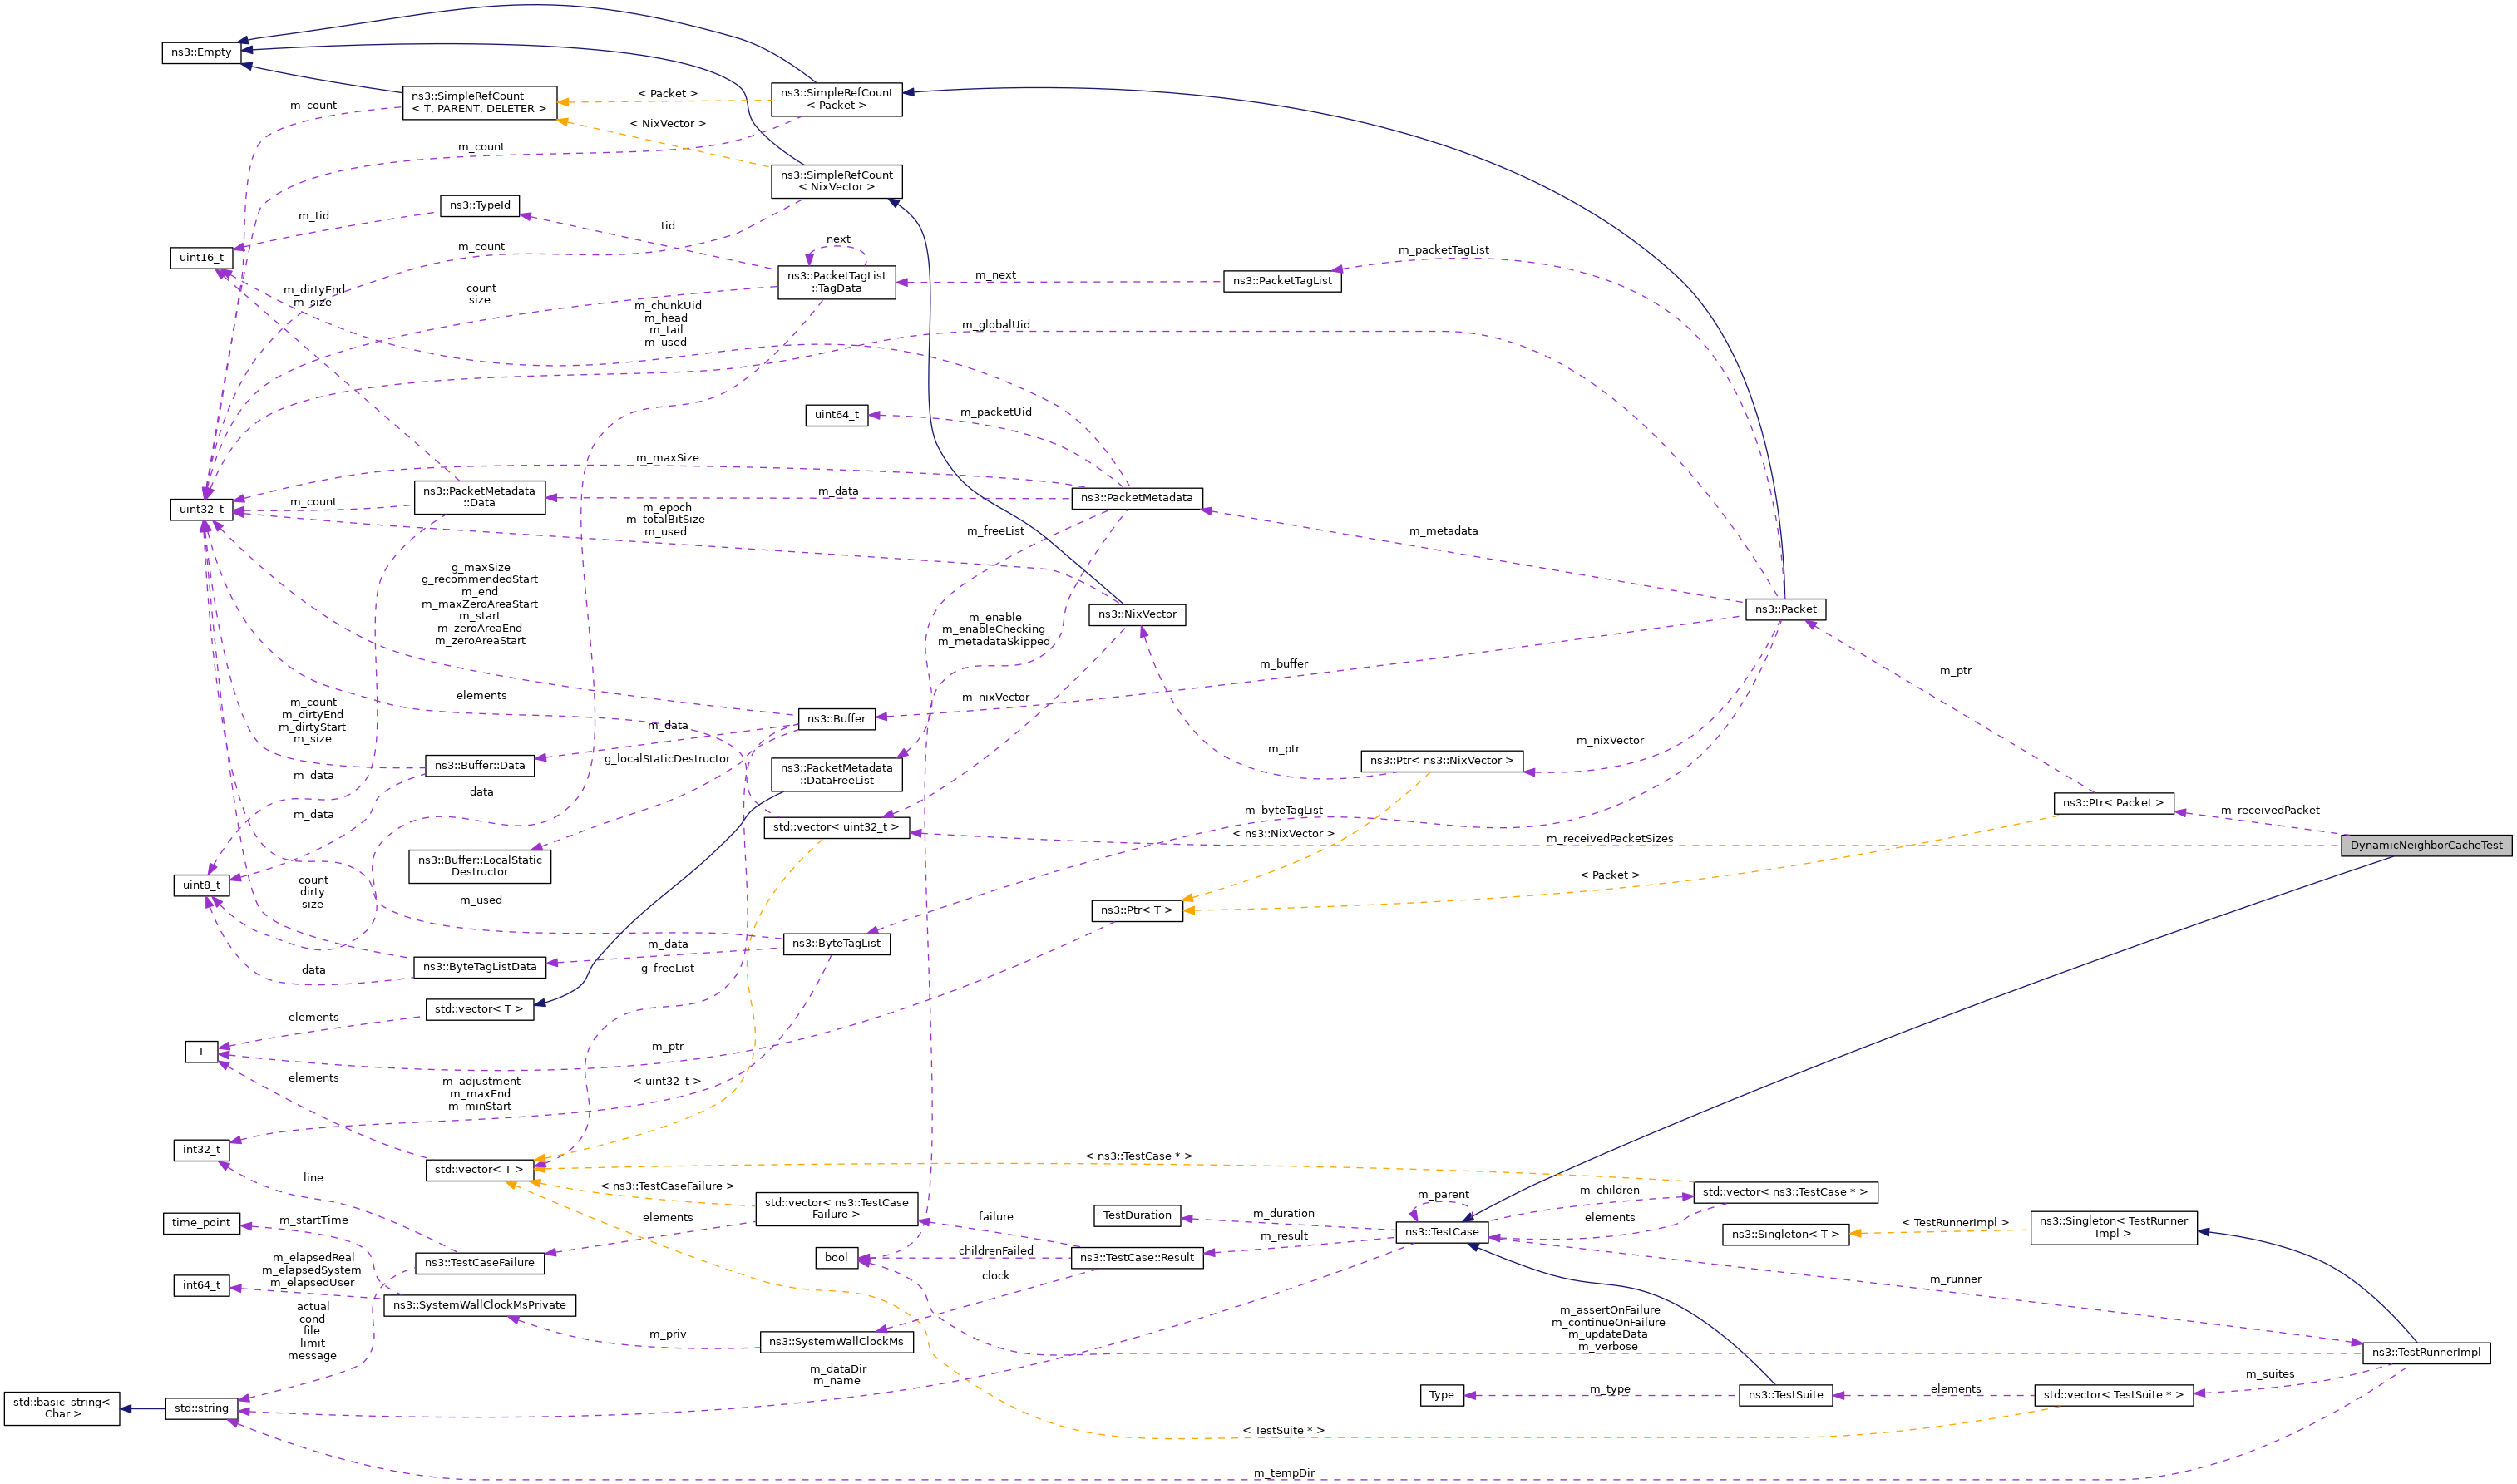The image size is (2517, 1484).
Task: Click the ns3::NixVector class box
Action: click(1136, 614)
